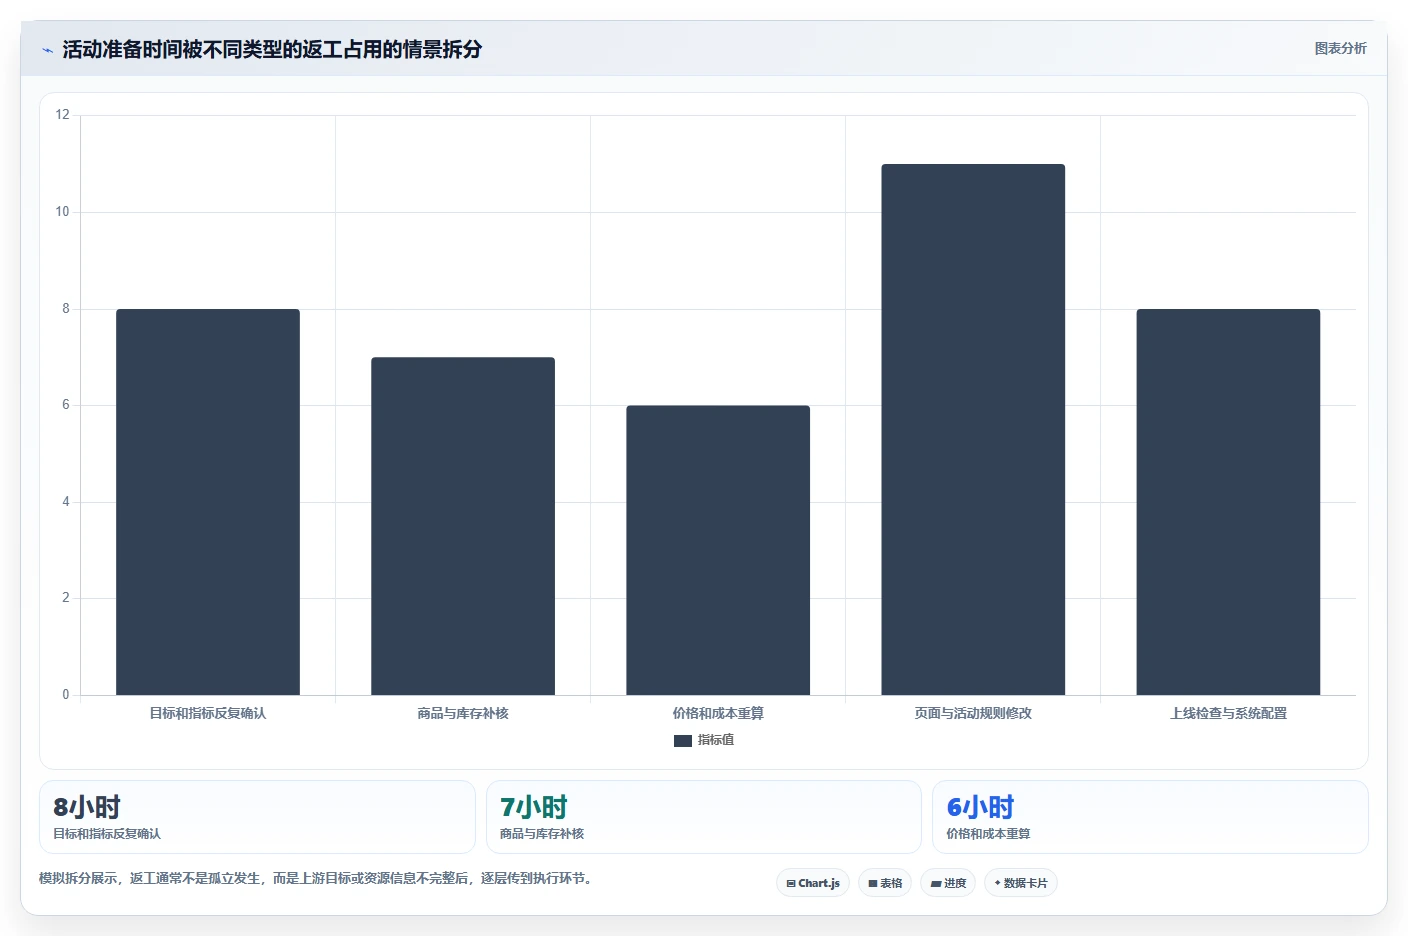This screenshot has width=1408, height=936.
Task: Click the 图表分析 label in the header
Action: click(1340, 48)
